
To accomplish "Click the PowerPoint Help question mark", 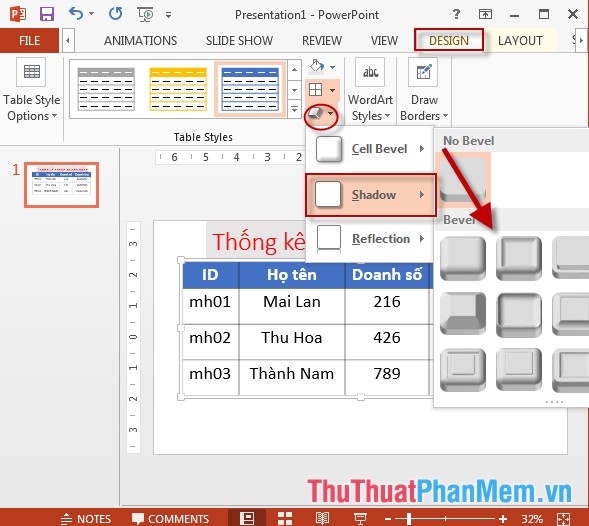I will point(456,14).
